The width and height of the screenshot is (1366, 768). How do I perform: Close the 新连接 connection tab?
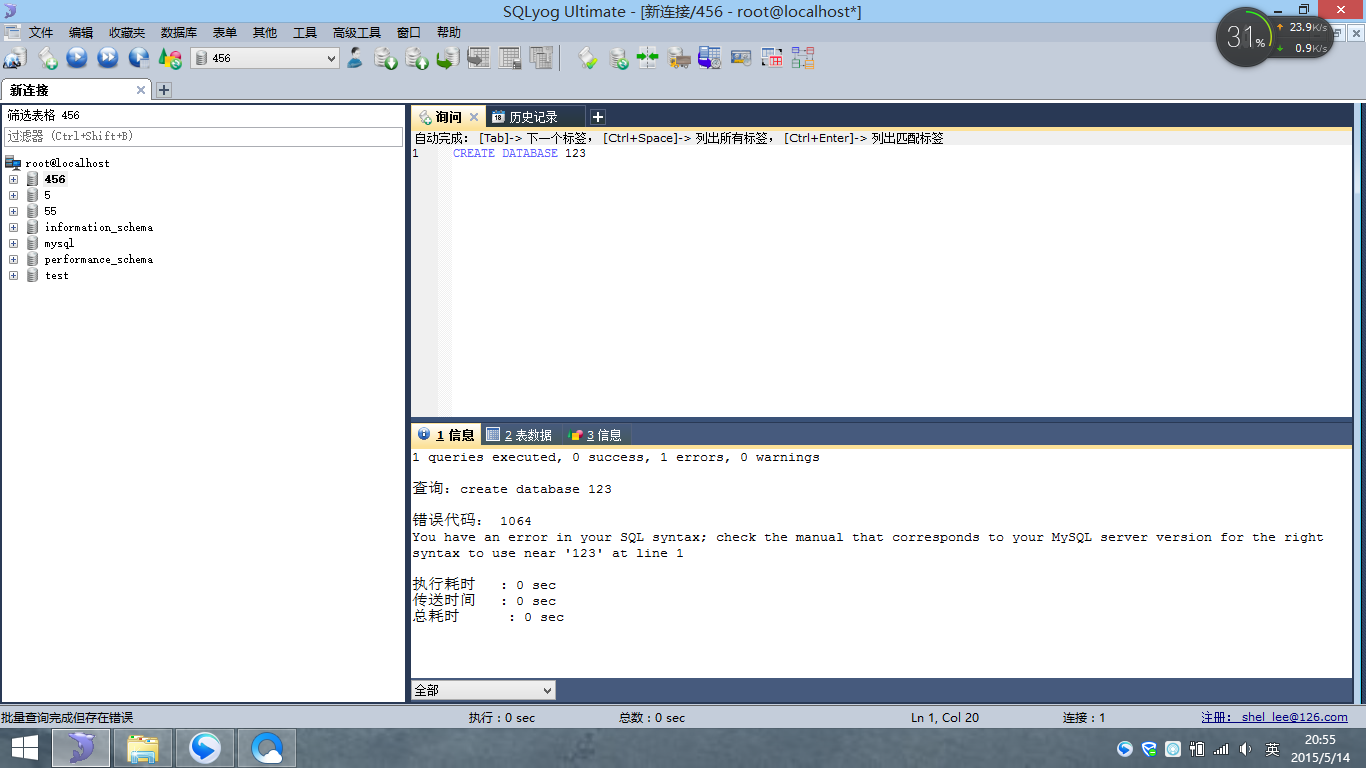[x=141, y=90]
